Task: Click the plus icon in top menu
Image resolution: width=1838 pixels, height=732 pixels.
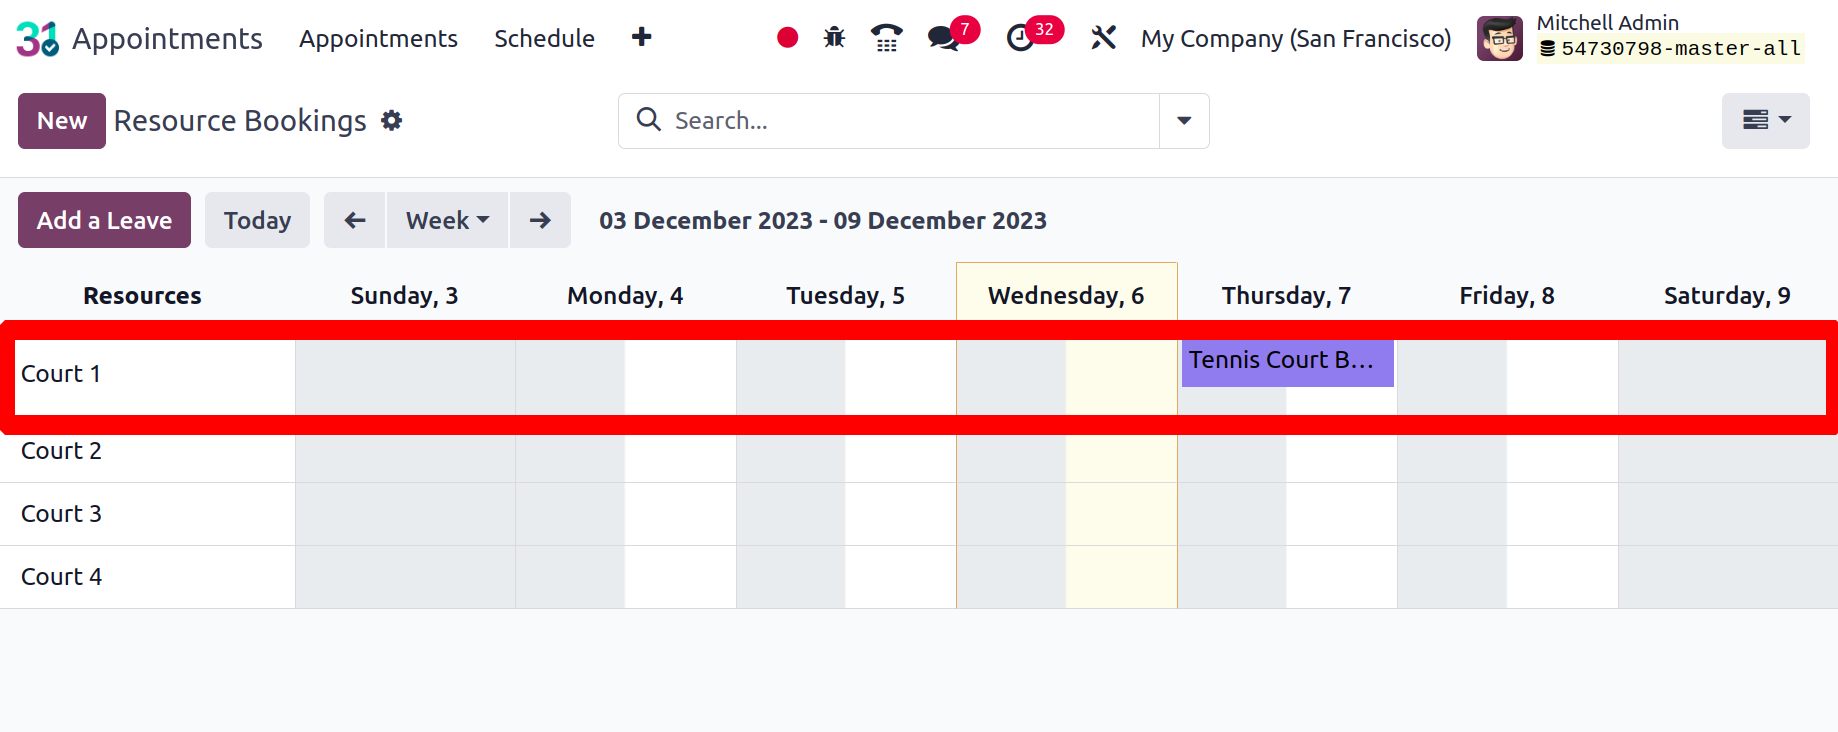Action: (642, 37)
